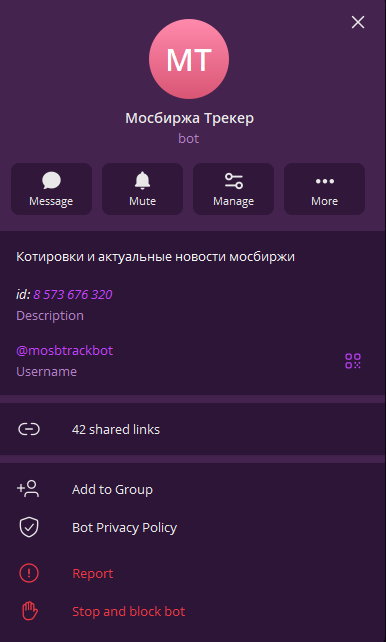
Task: Click the red hand block icon
Action: click(x=29, y=611)
